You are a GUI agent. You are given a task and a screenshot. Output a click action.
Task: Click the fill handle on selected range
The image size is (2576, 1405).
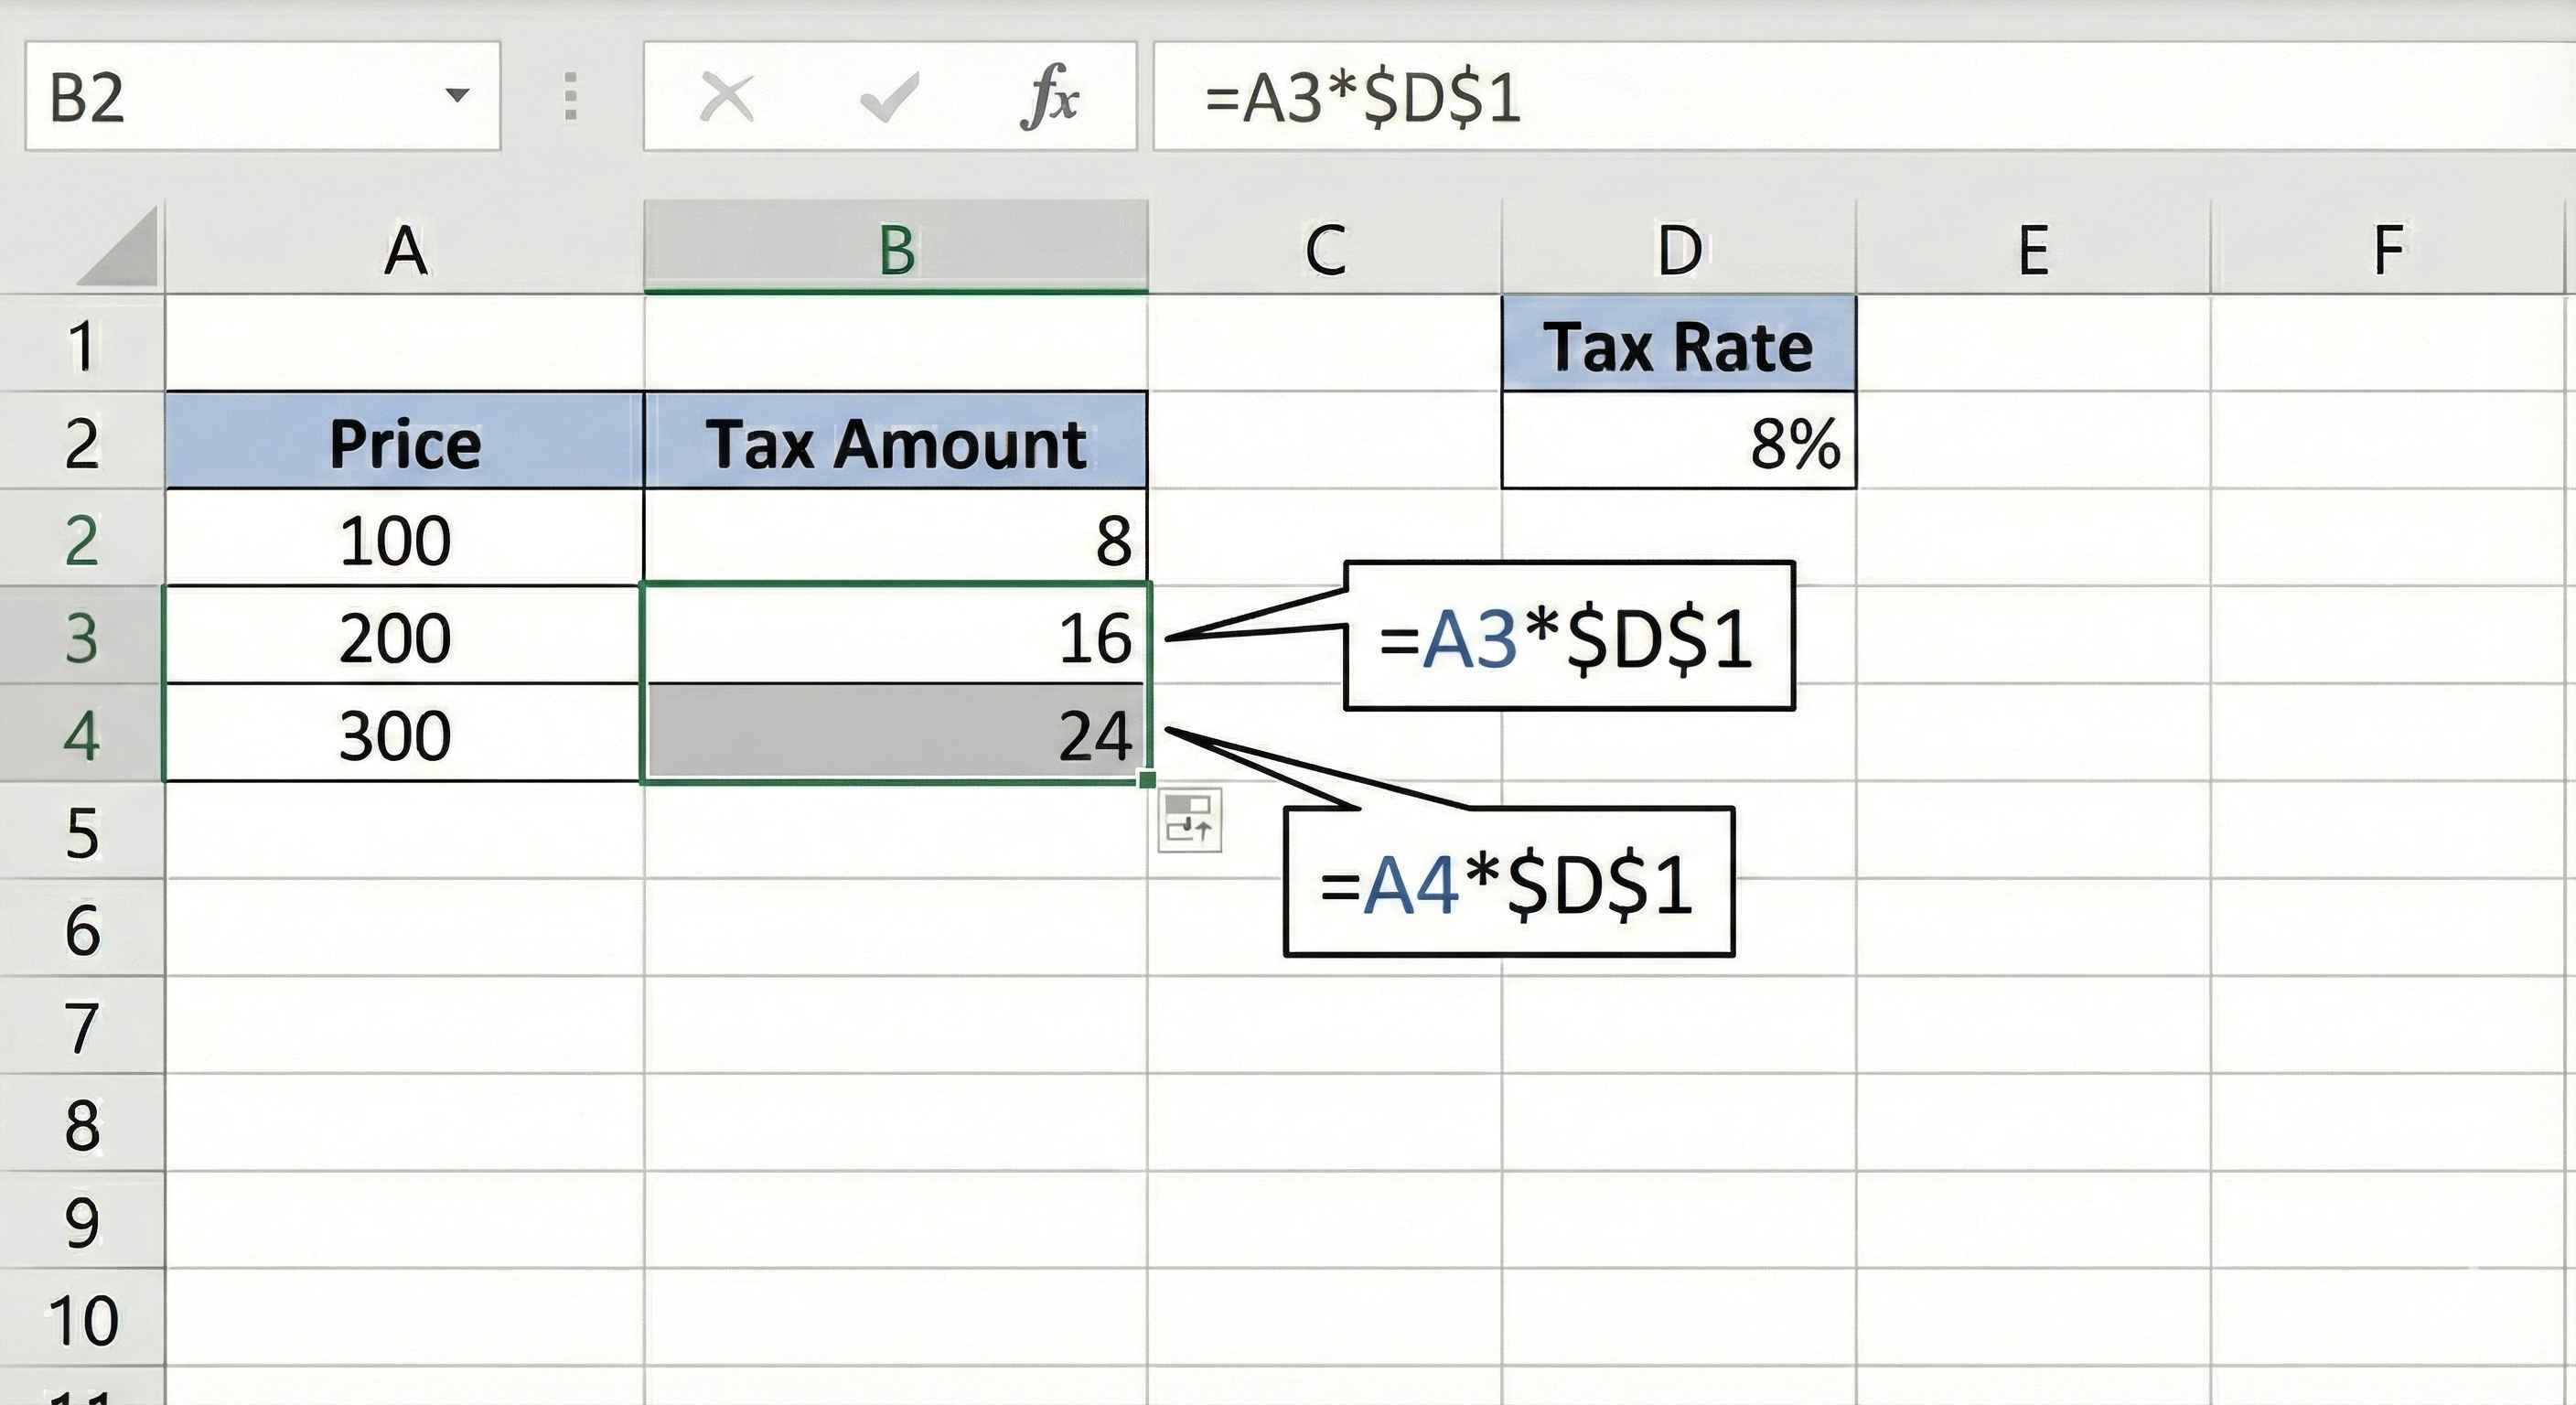[1147, 779]
